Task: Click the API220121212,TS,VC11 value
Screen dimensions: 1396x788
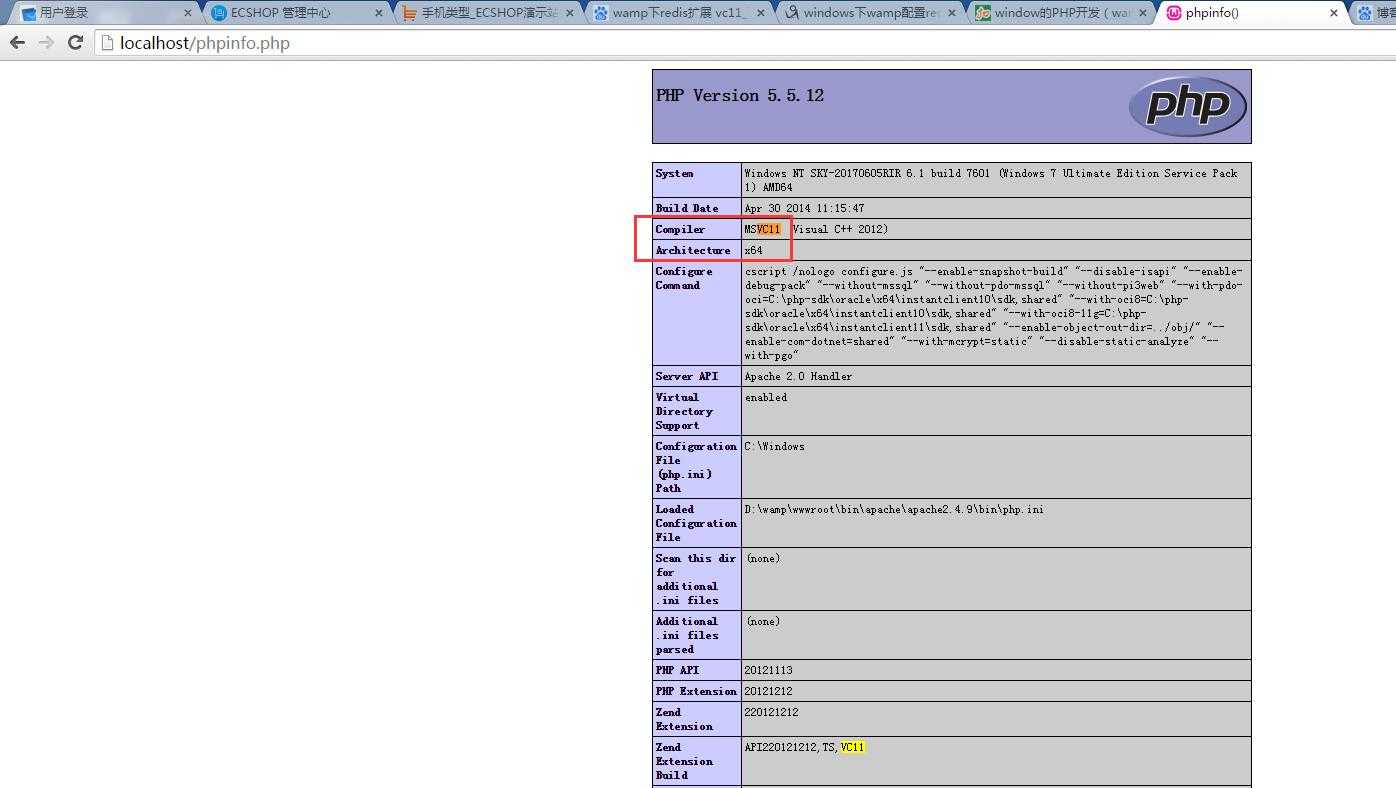Action: click(x=804, y=748)
